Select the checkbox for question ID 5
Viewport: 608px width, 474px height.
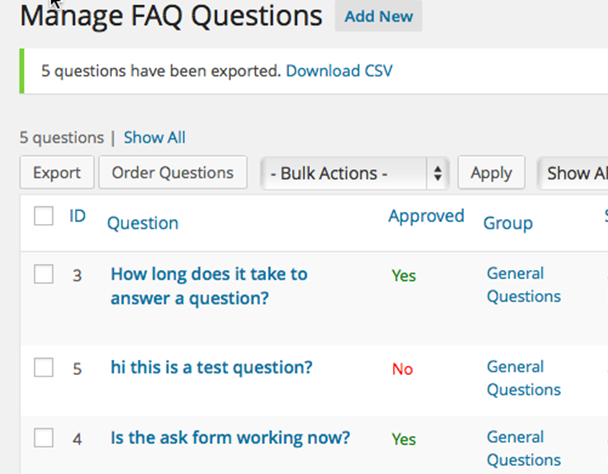pos(44,368)
